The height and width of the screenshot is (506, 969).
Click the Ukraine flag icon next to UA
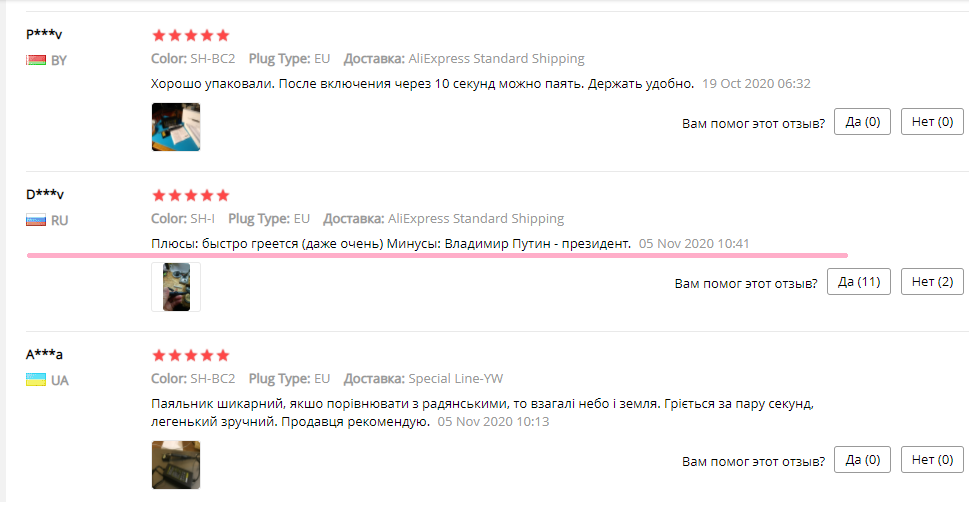pos(35,380)
